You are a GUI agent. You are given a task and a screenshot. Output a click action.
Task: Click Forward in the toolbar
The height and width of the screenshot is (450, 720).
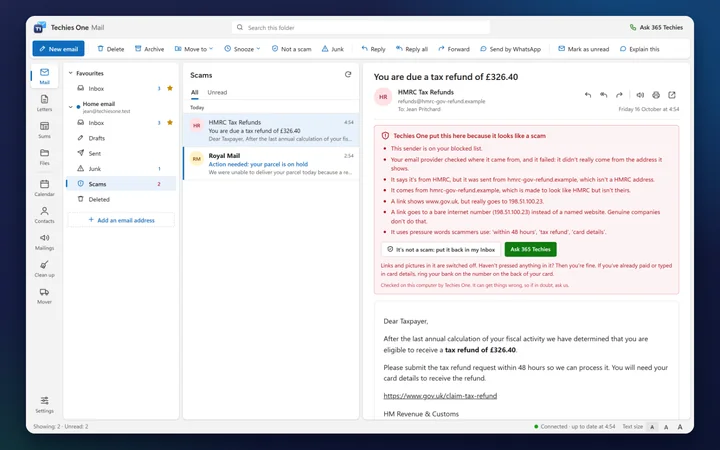454,49
